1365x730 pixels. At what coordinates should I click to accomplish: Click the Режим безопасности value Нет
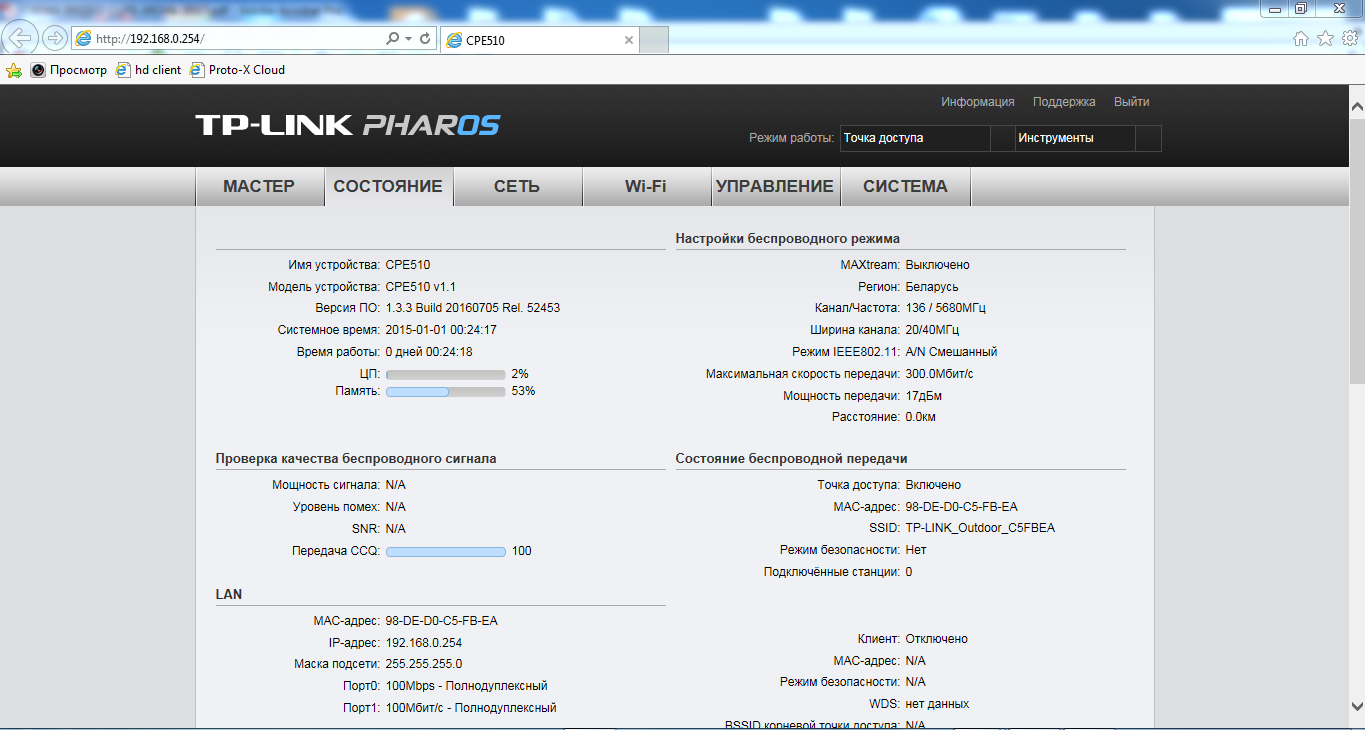916,550
